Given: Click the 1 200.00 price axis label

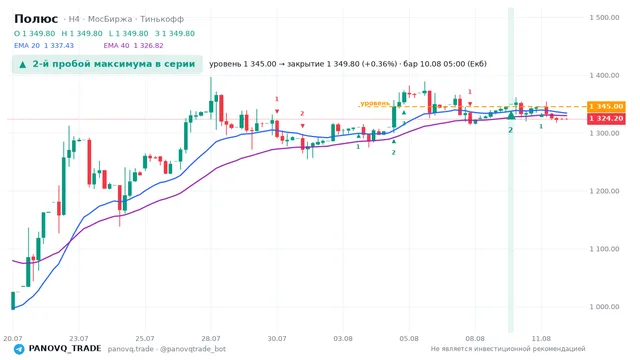Looking at the screenshot, I should (604, 191).
